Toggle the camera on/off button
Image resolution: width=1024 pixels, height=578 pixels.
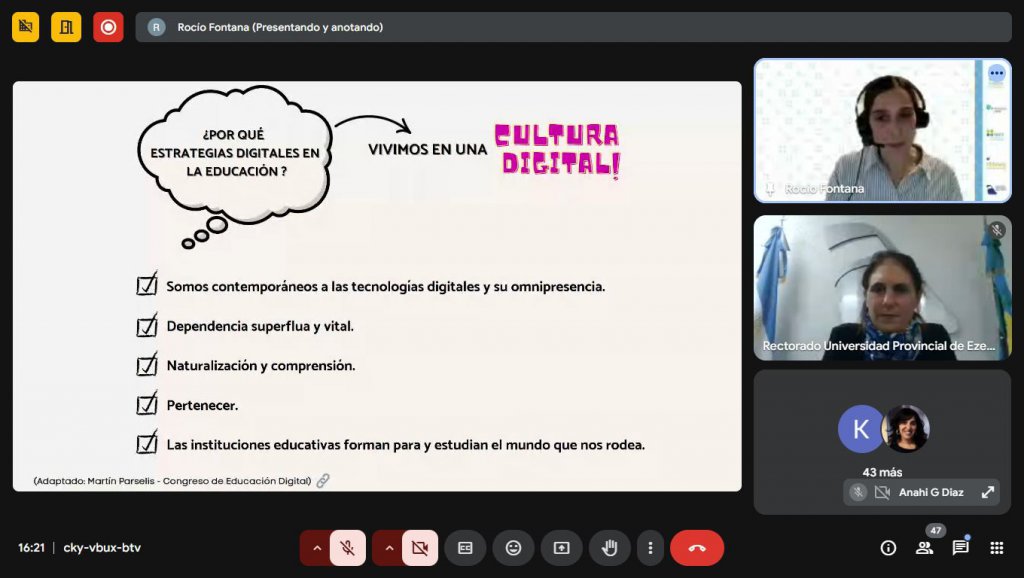(x=420, y=548)
